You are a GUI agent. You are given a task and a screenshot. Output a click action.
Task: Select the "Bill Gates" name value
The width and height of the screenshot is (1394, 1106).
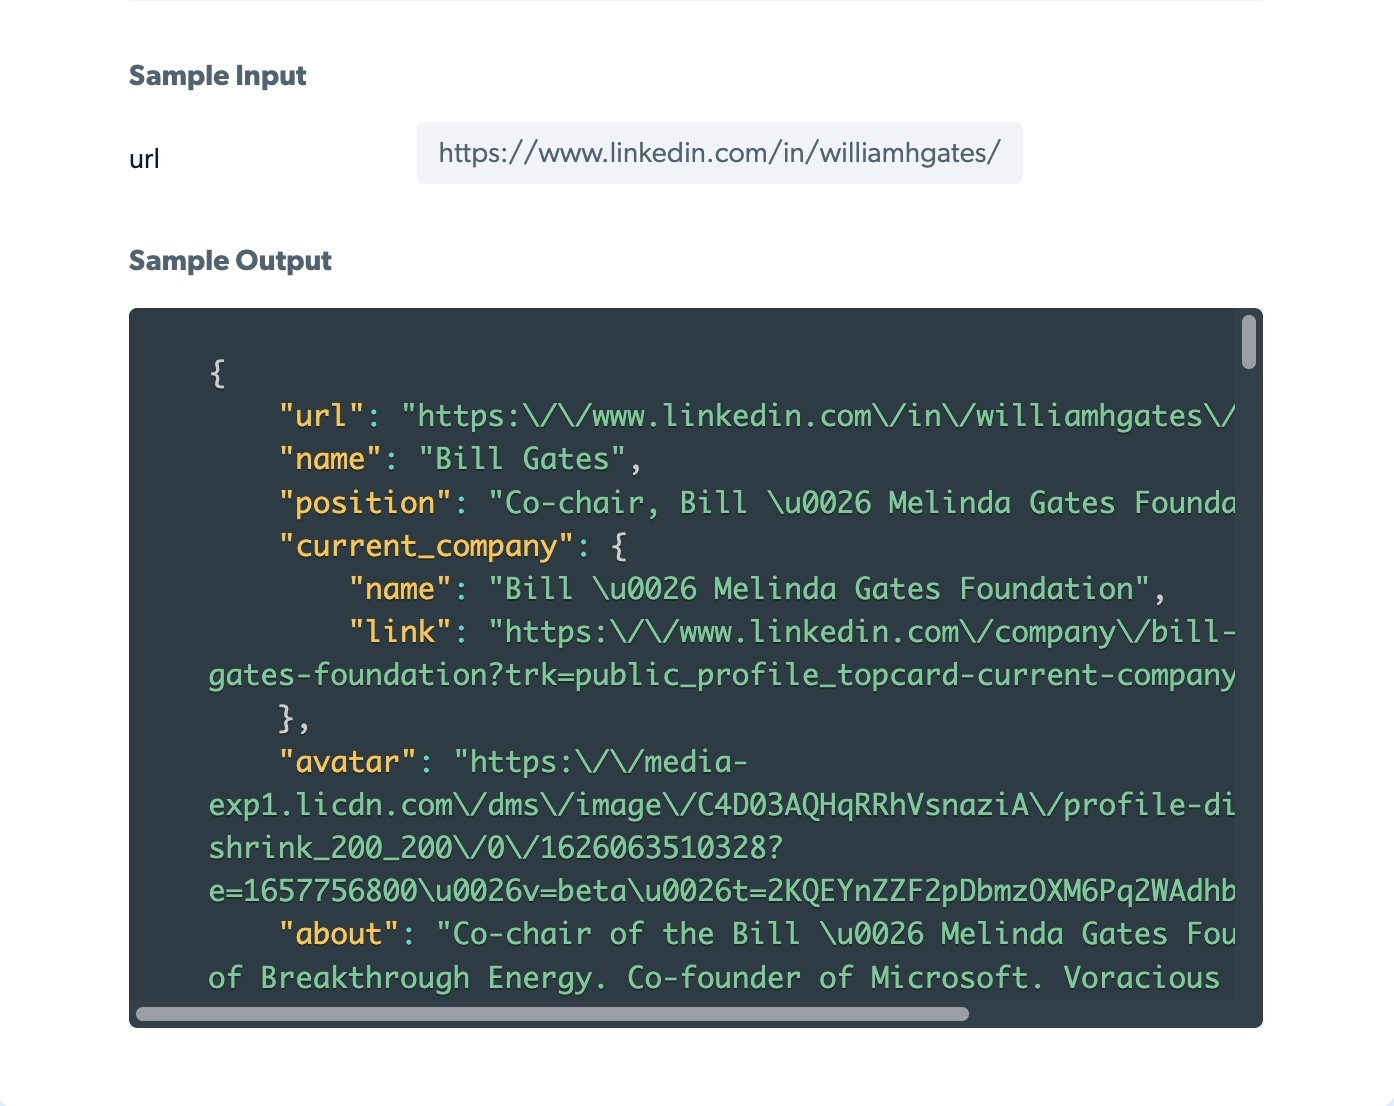tap(518, 458)
